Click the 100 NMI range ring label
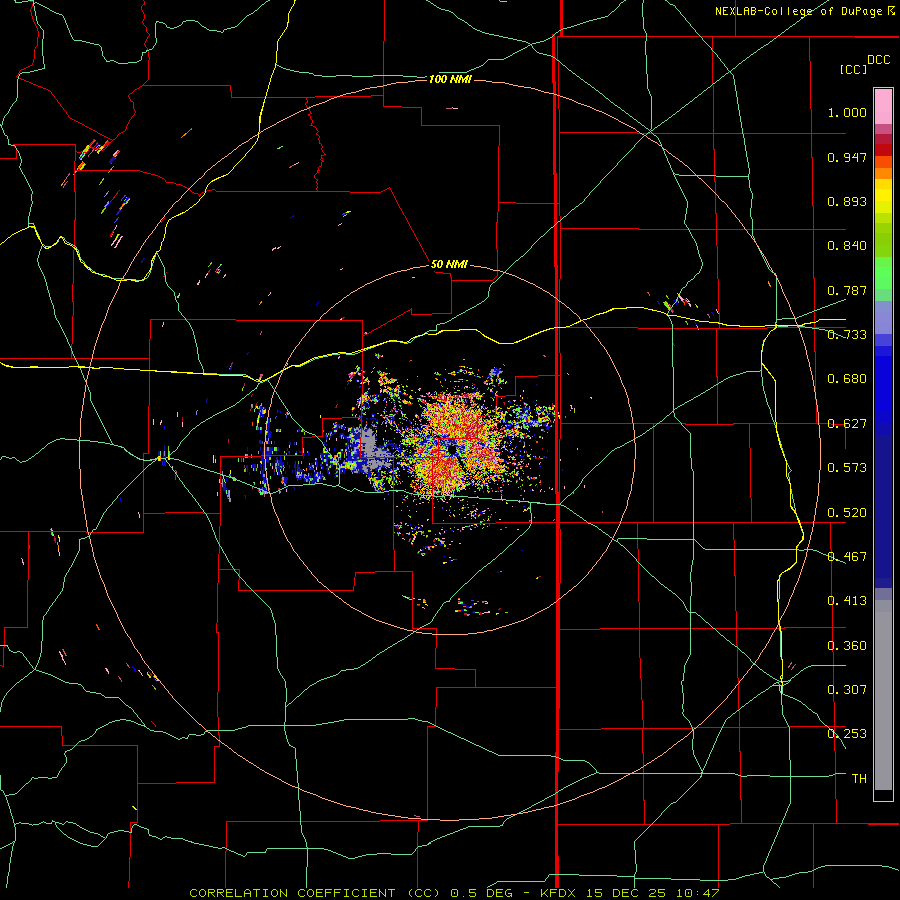Image resolution: width=900 pixels, height=900 pixels. click(450, 79)
